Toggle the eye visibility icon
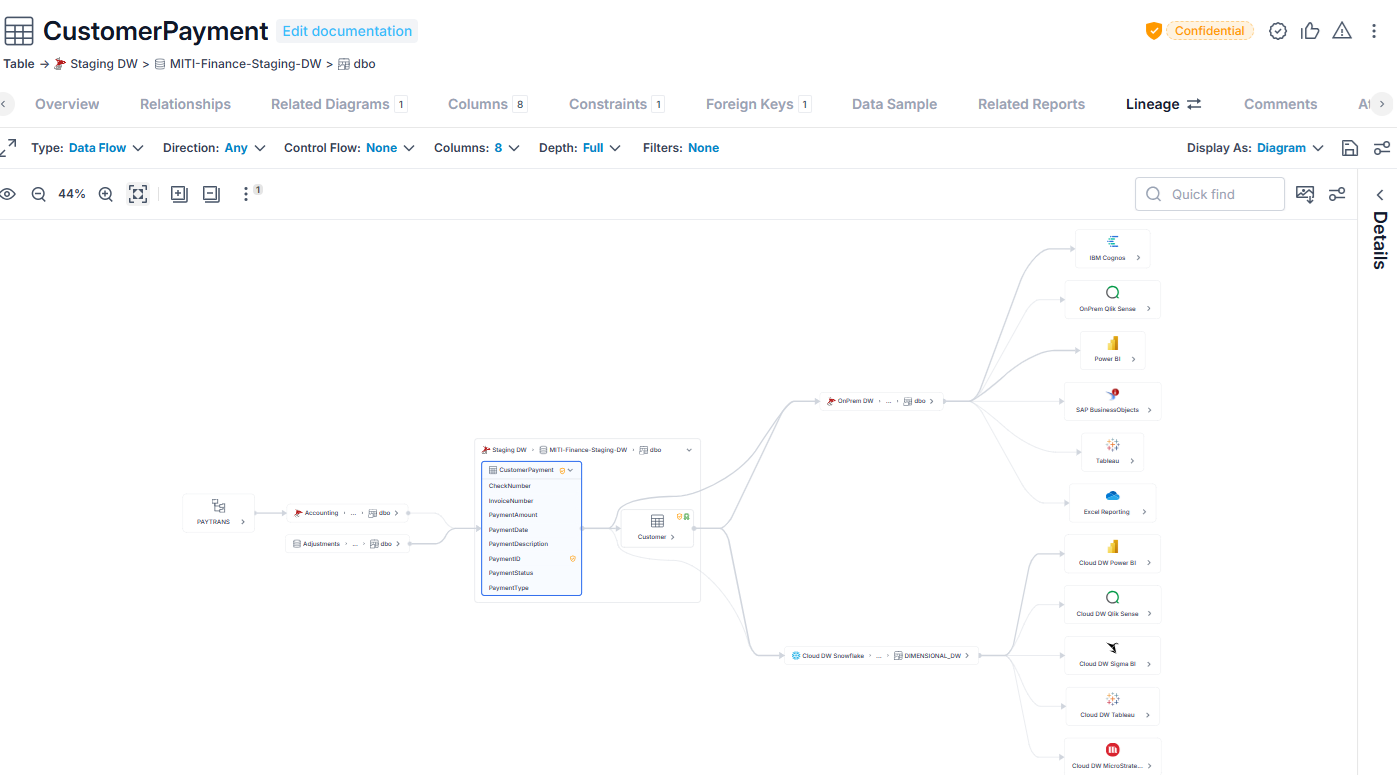Image resolution: width=1397 pixels, height=775 pixels. pyautogui.click(x=8, y=194)
